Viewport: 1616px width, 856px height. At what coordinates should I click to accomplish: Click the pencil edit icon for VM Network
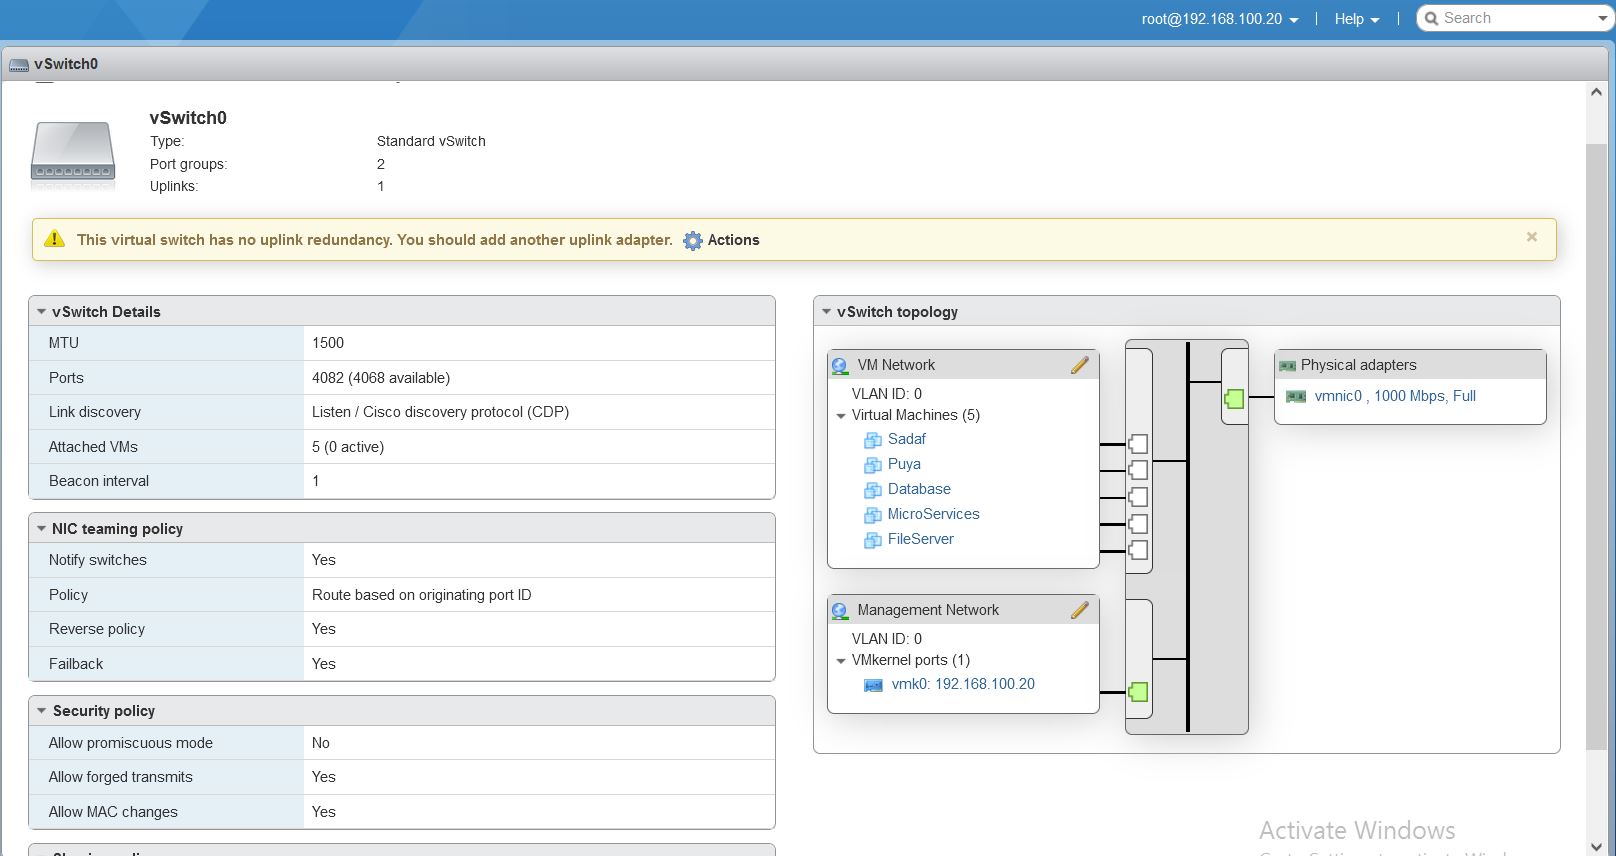(x=1079, y=365)
